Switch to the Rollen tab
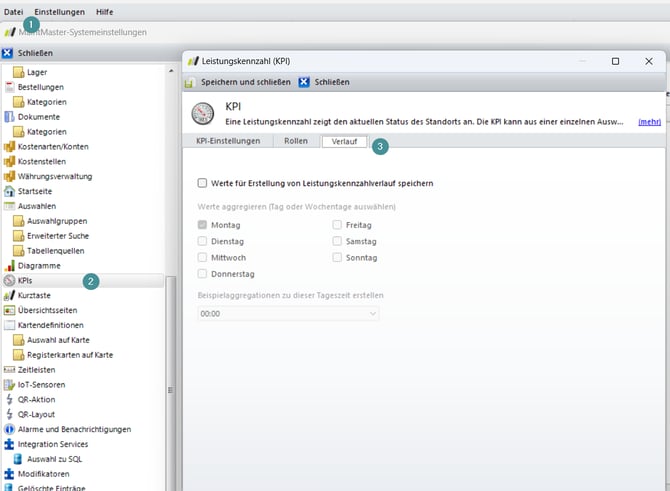The width and height of the screenshot is (670, 491). click(x=295, y=142)
